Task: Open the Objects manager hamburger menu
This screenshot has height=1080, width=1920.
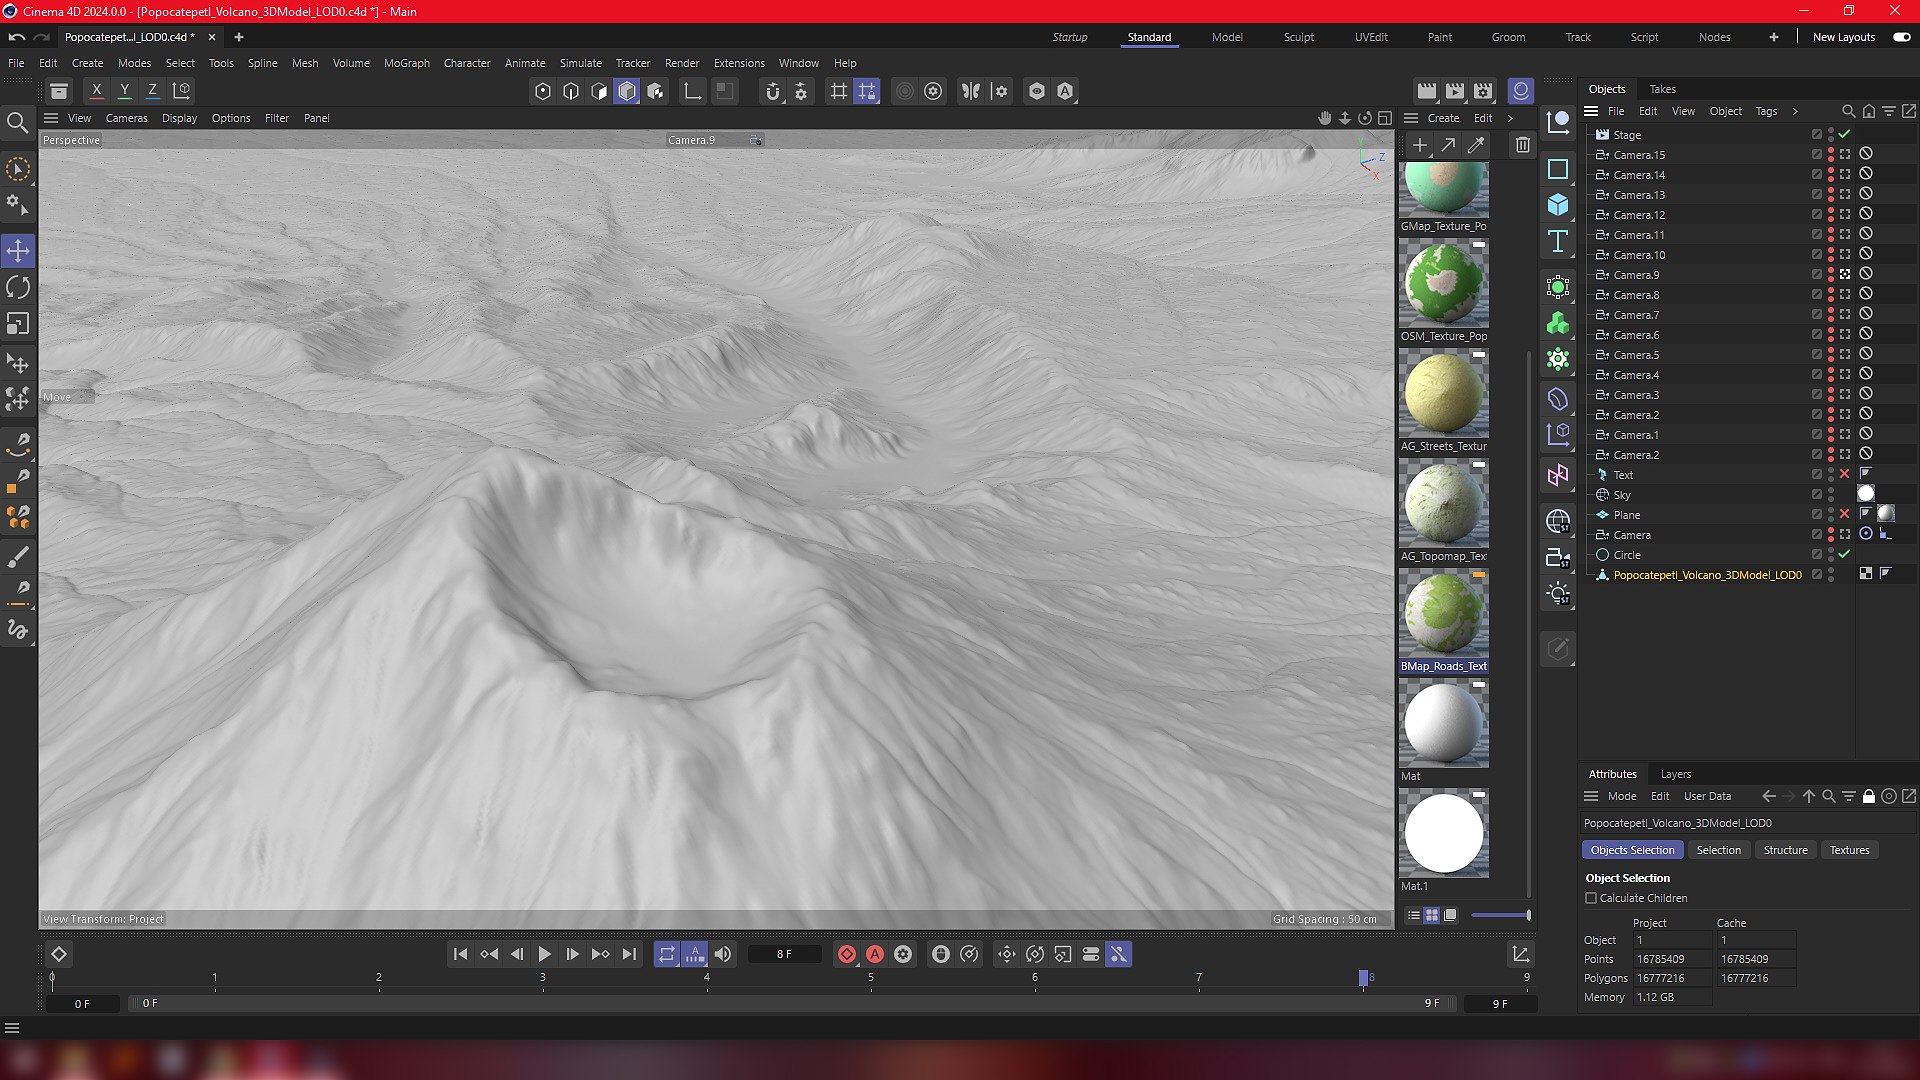Action: tap(1591, 111)
